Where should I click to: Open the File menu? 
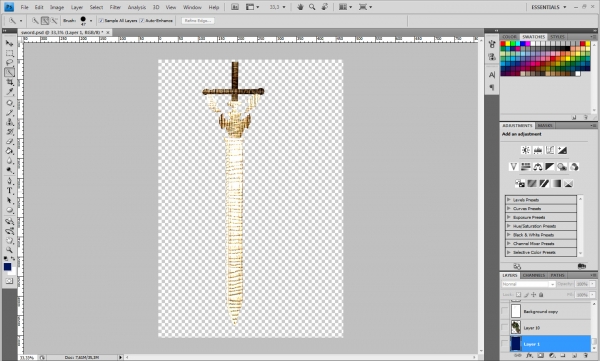24,7
